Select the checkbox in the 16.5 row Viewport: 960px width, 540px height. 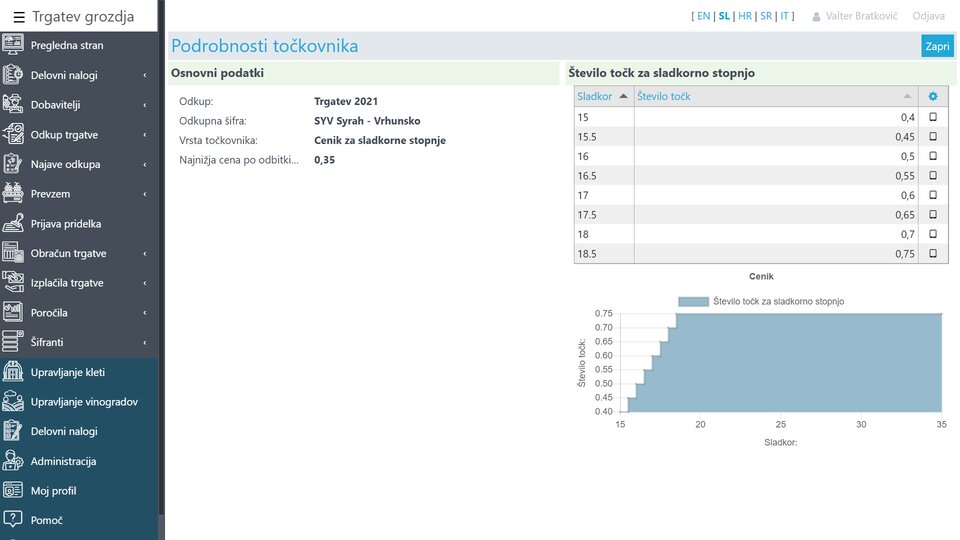(x=933, y=176)
